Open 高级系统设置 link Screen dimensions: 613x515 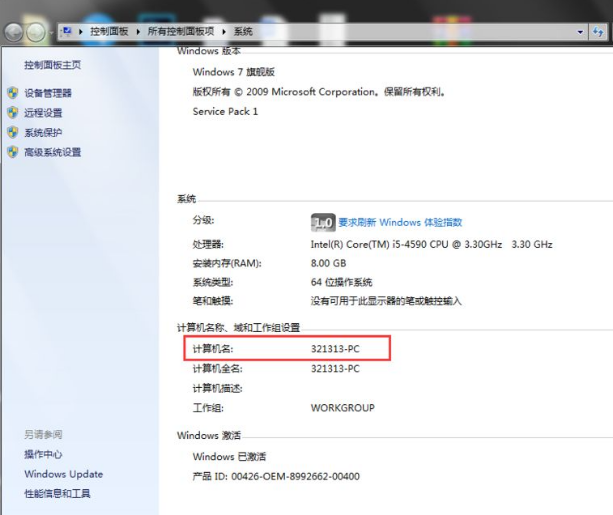point(53,152)
